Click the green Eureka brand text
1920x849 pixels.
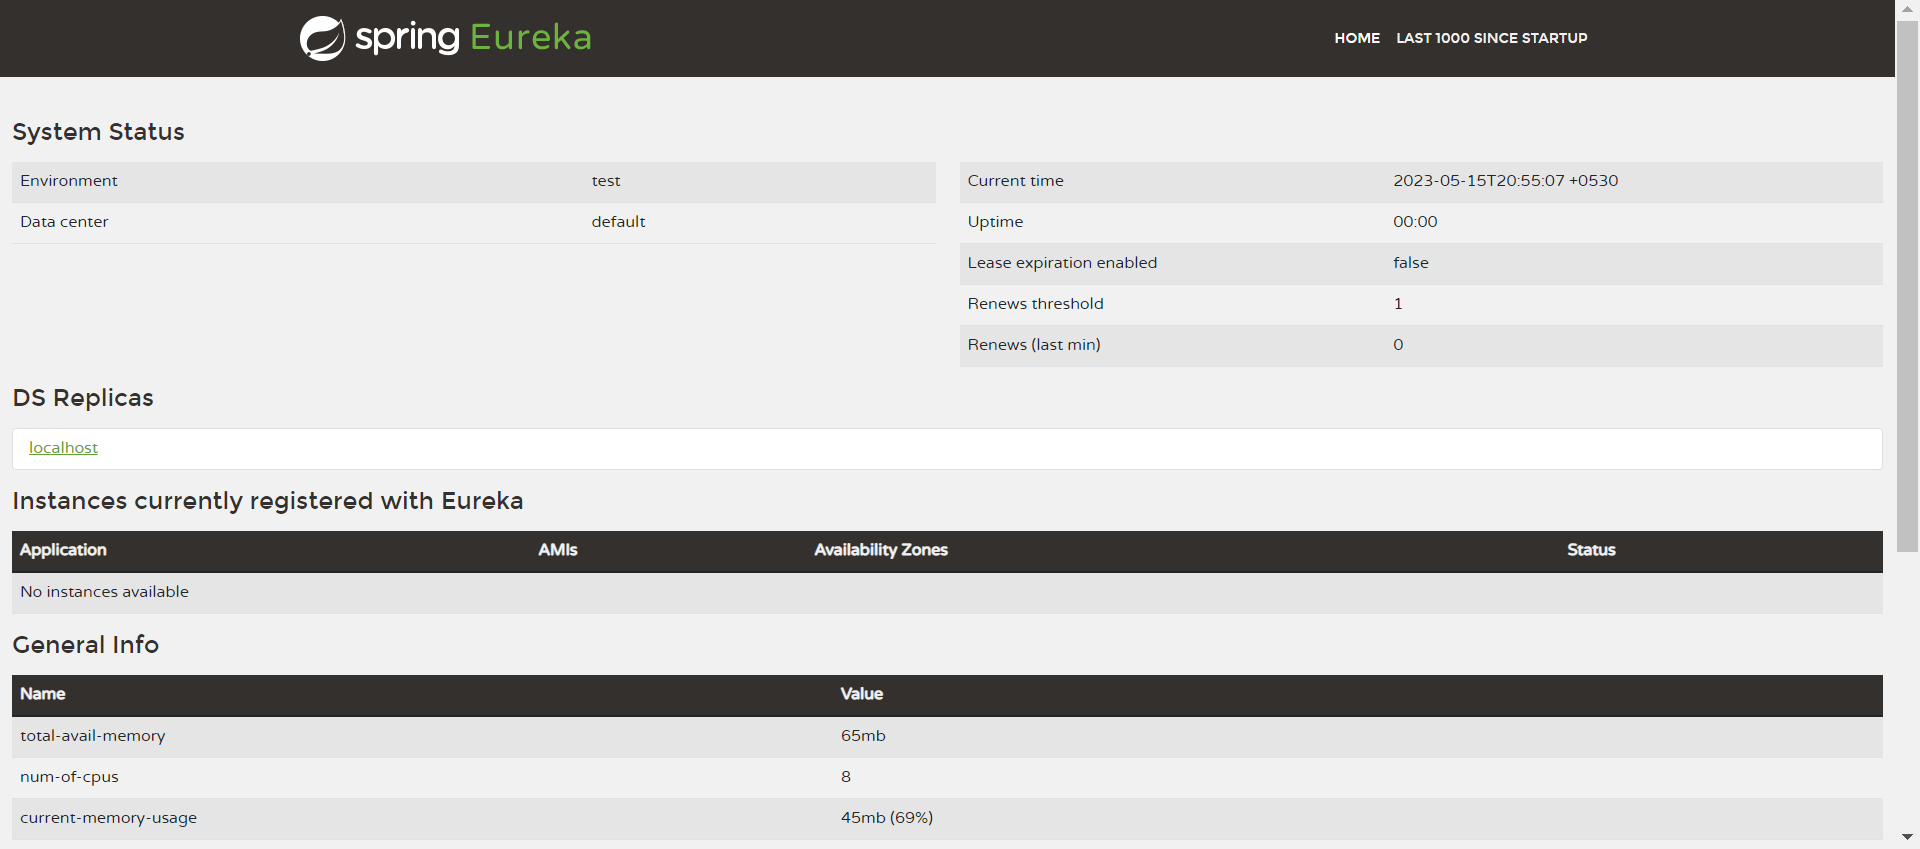[530, 38]
